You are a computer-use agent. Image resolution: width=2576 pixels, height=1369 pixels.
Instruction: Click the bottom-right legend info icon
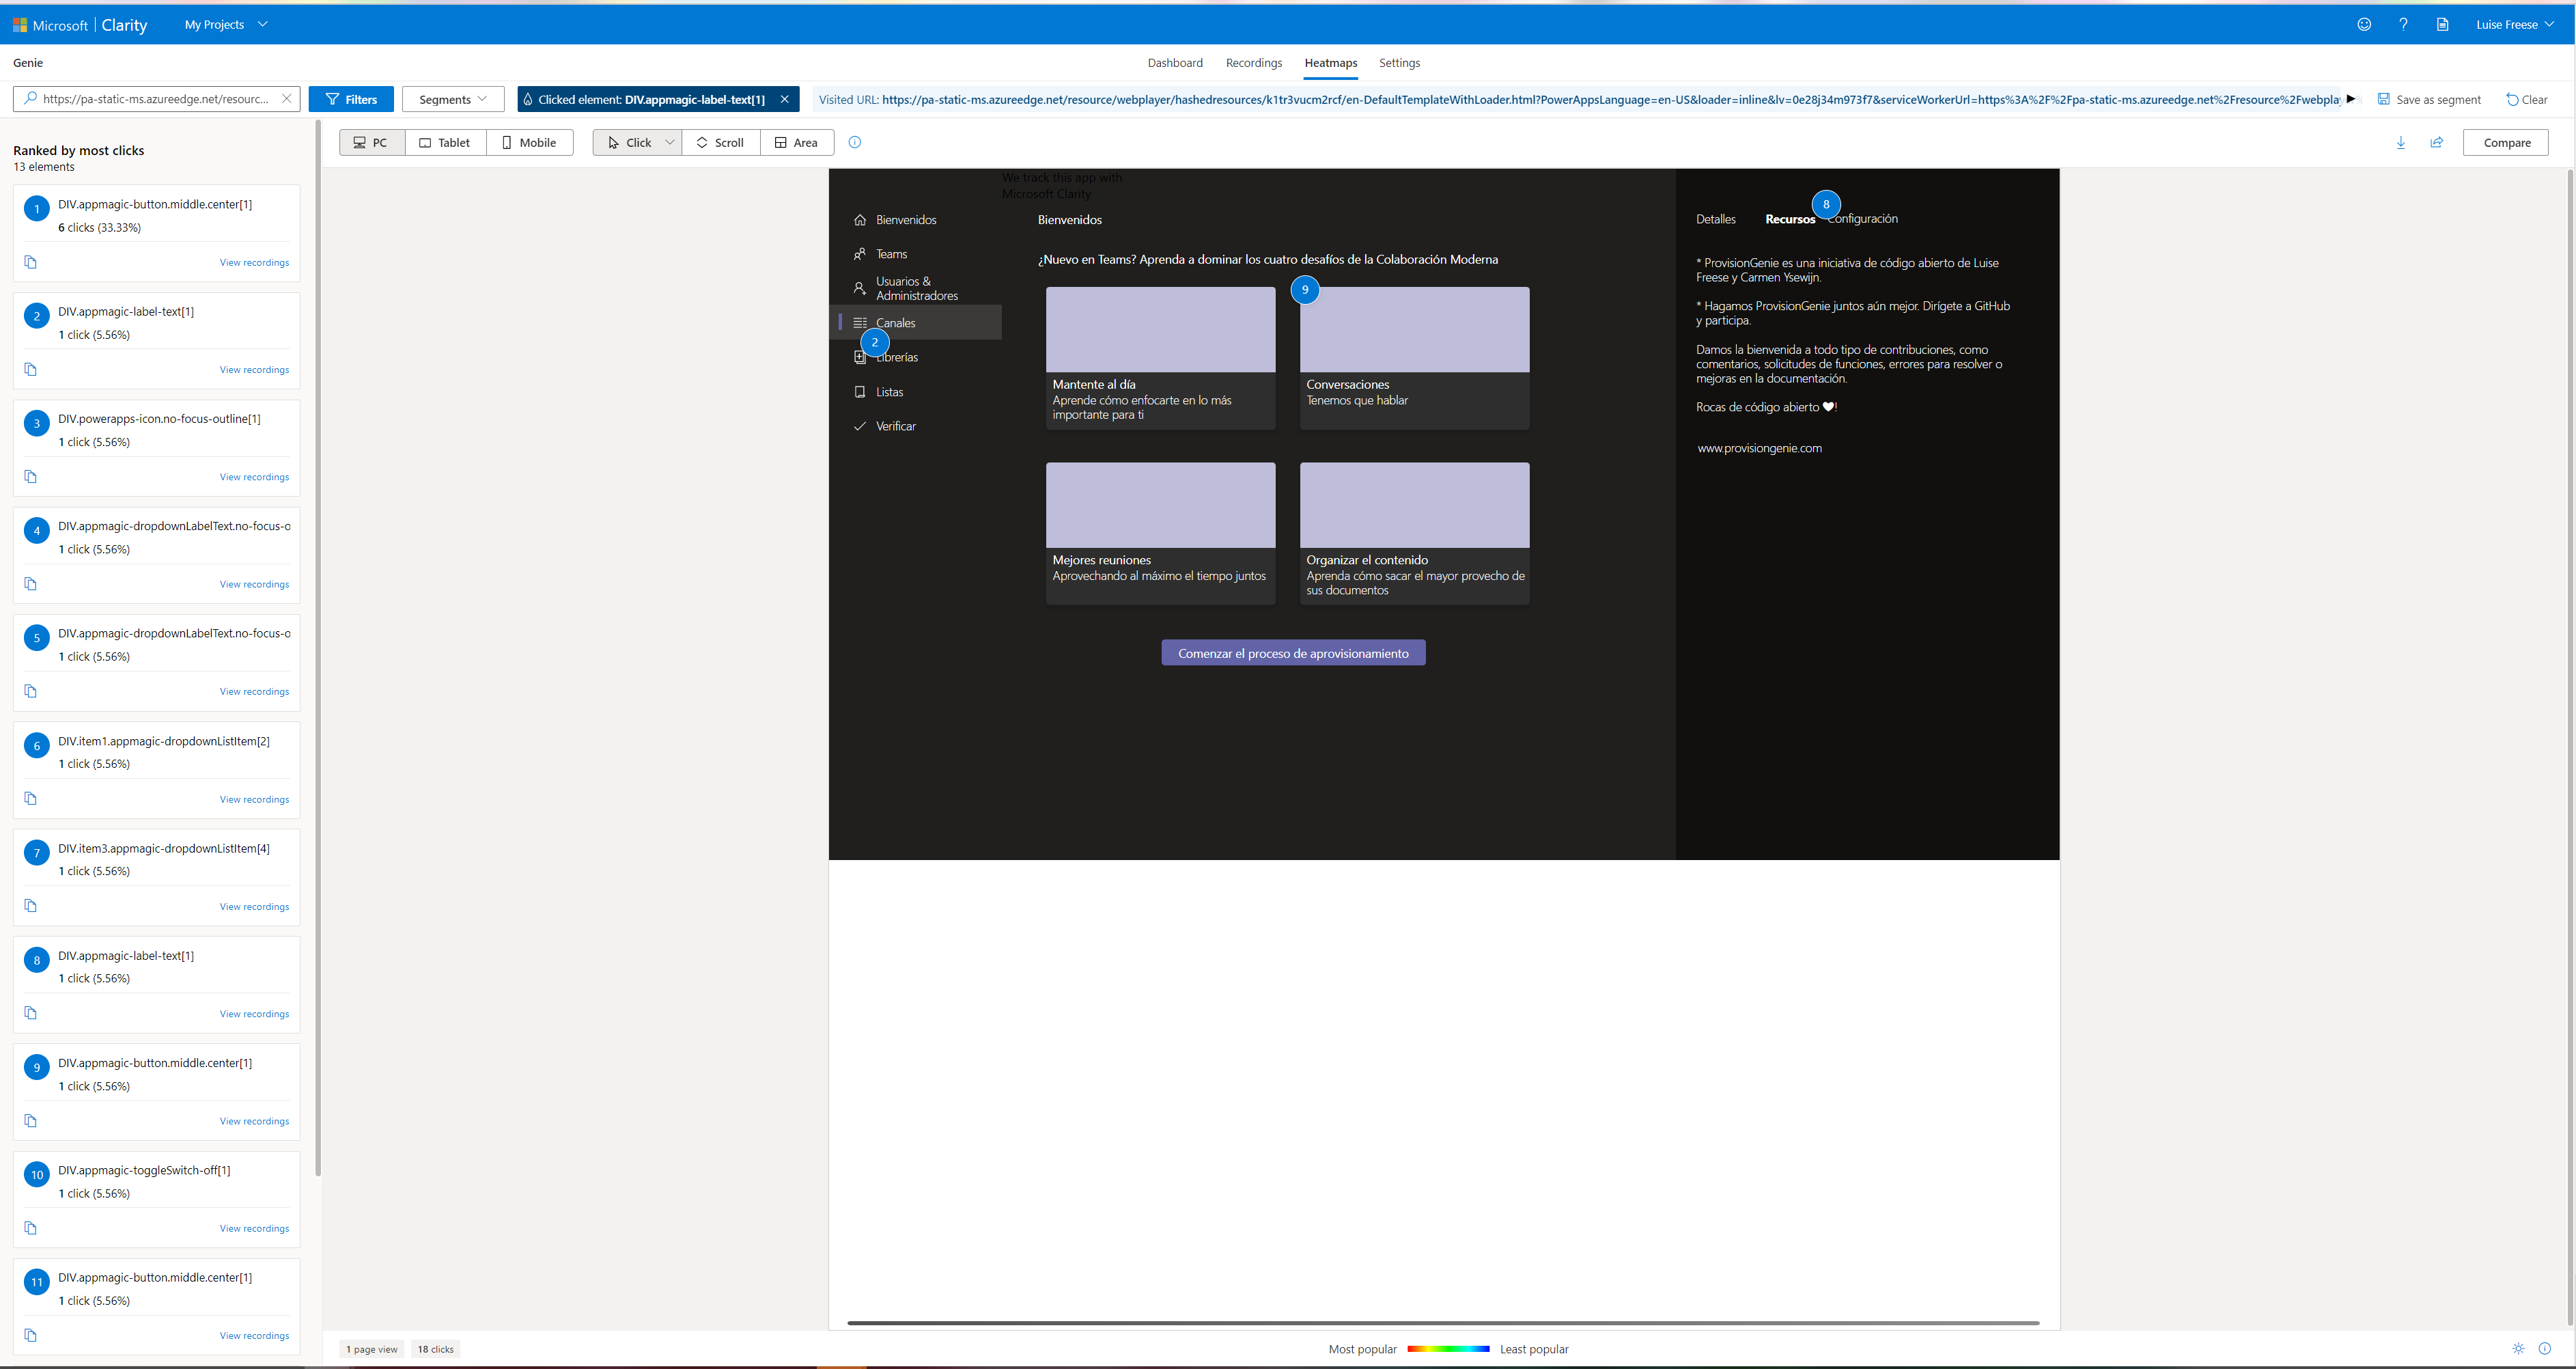[x=2545, y=1348]
